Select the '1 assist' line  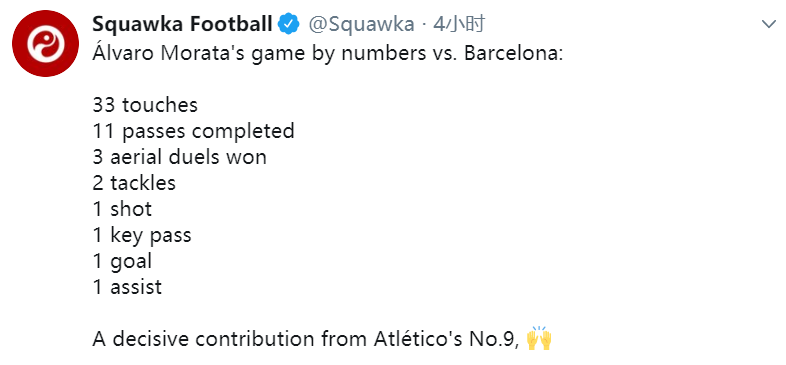pyautogui.click(x=127, y=287)
